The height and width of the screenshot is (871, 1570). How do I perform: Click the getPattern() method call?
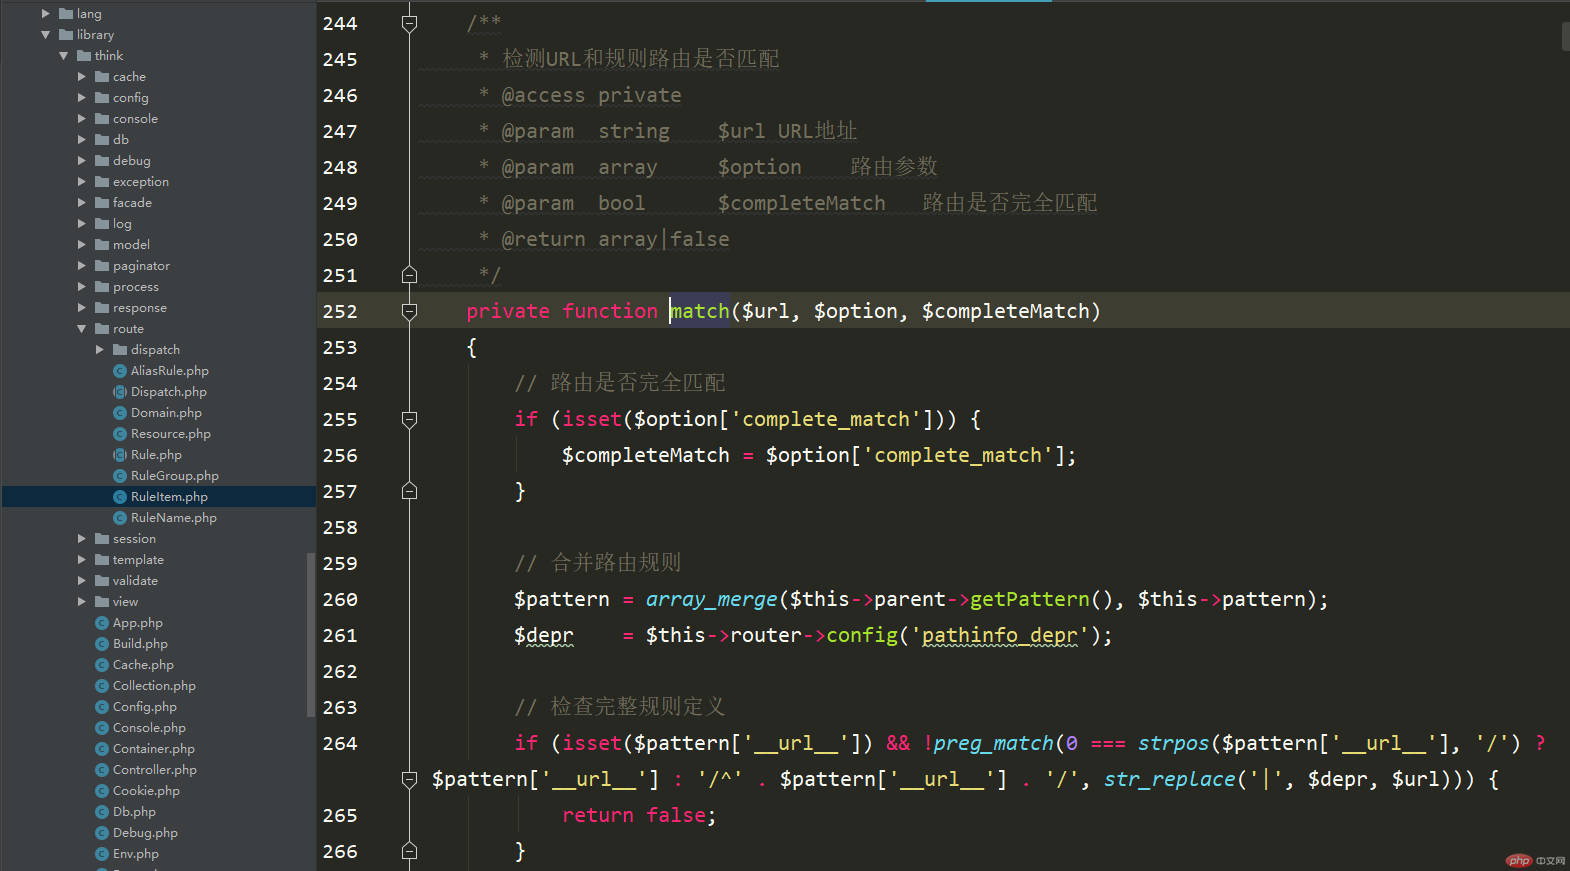(x=1041, y=599)
